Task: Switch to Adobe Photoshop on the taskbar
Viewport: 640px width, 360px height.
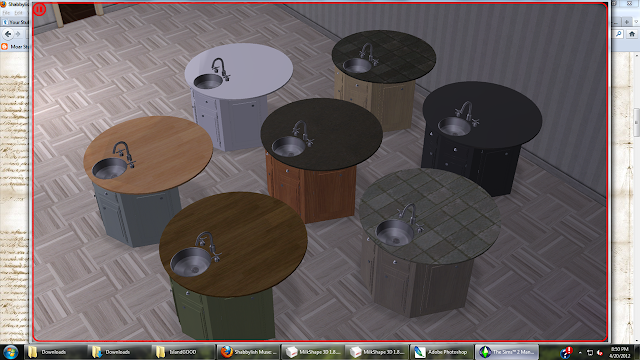Action: point(442,352)
